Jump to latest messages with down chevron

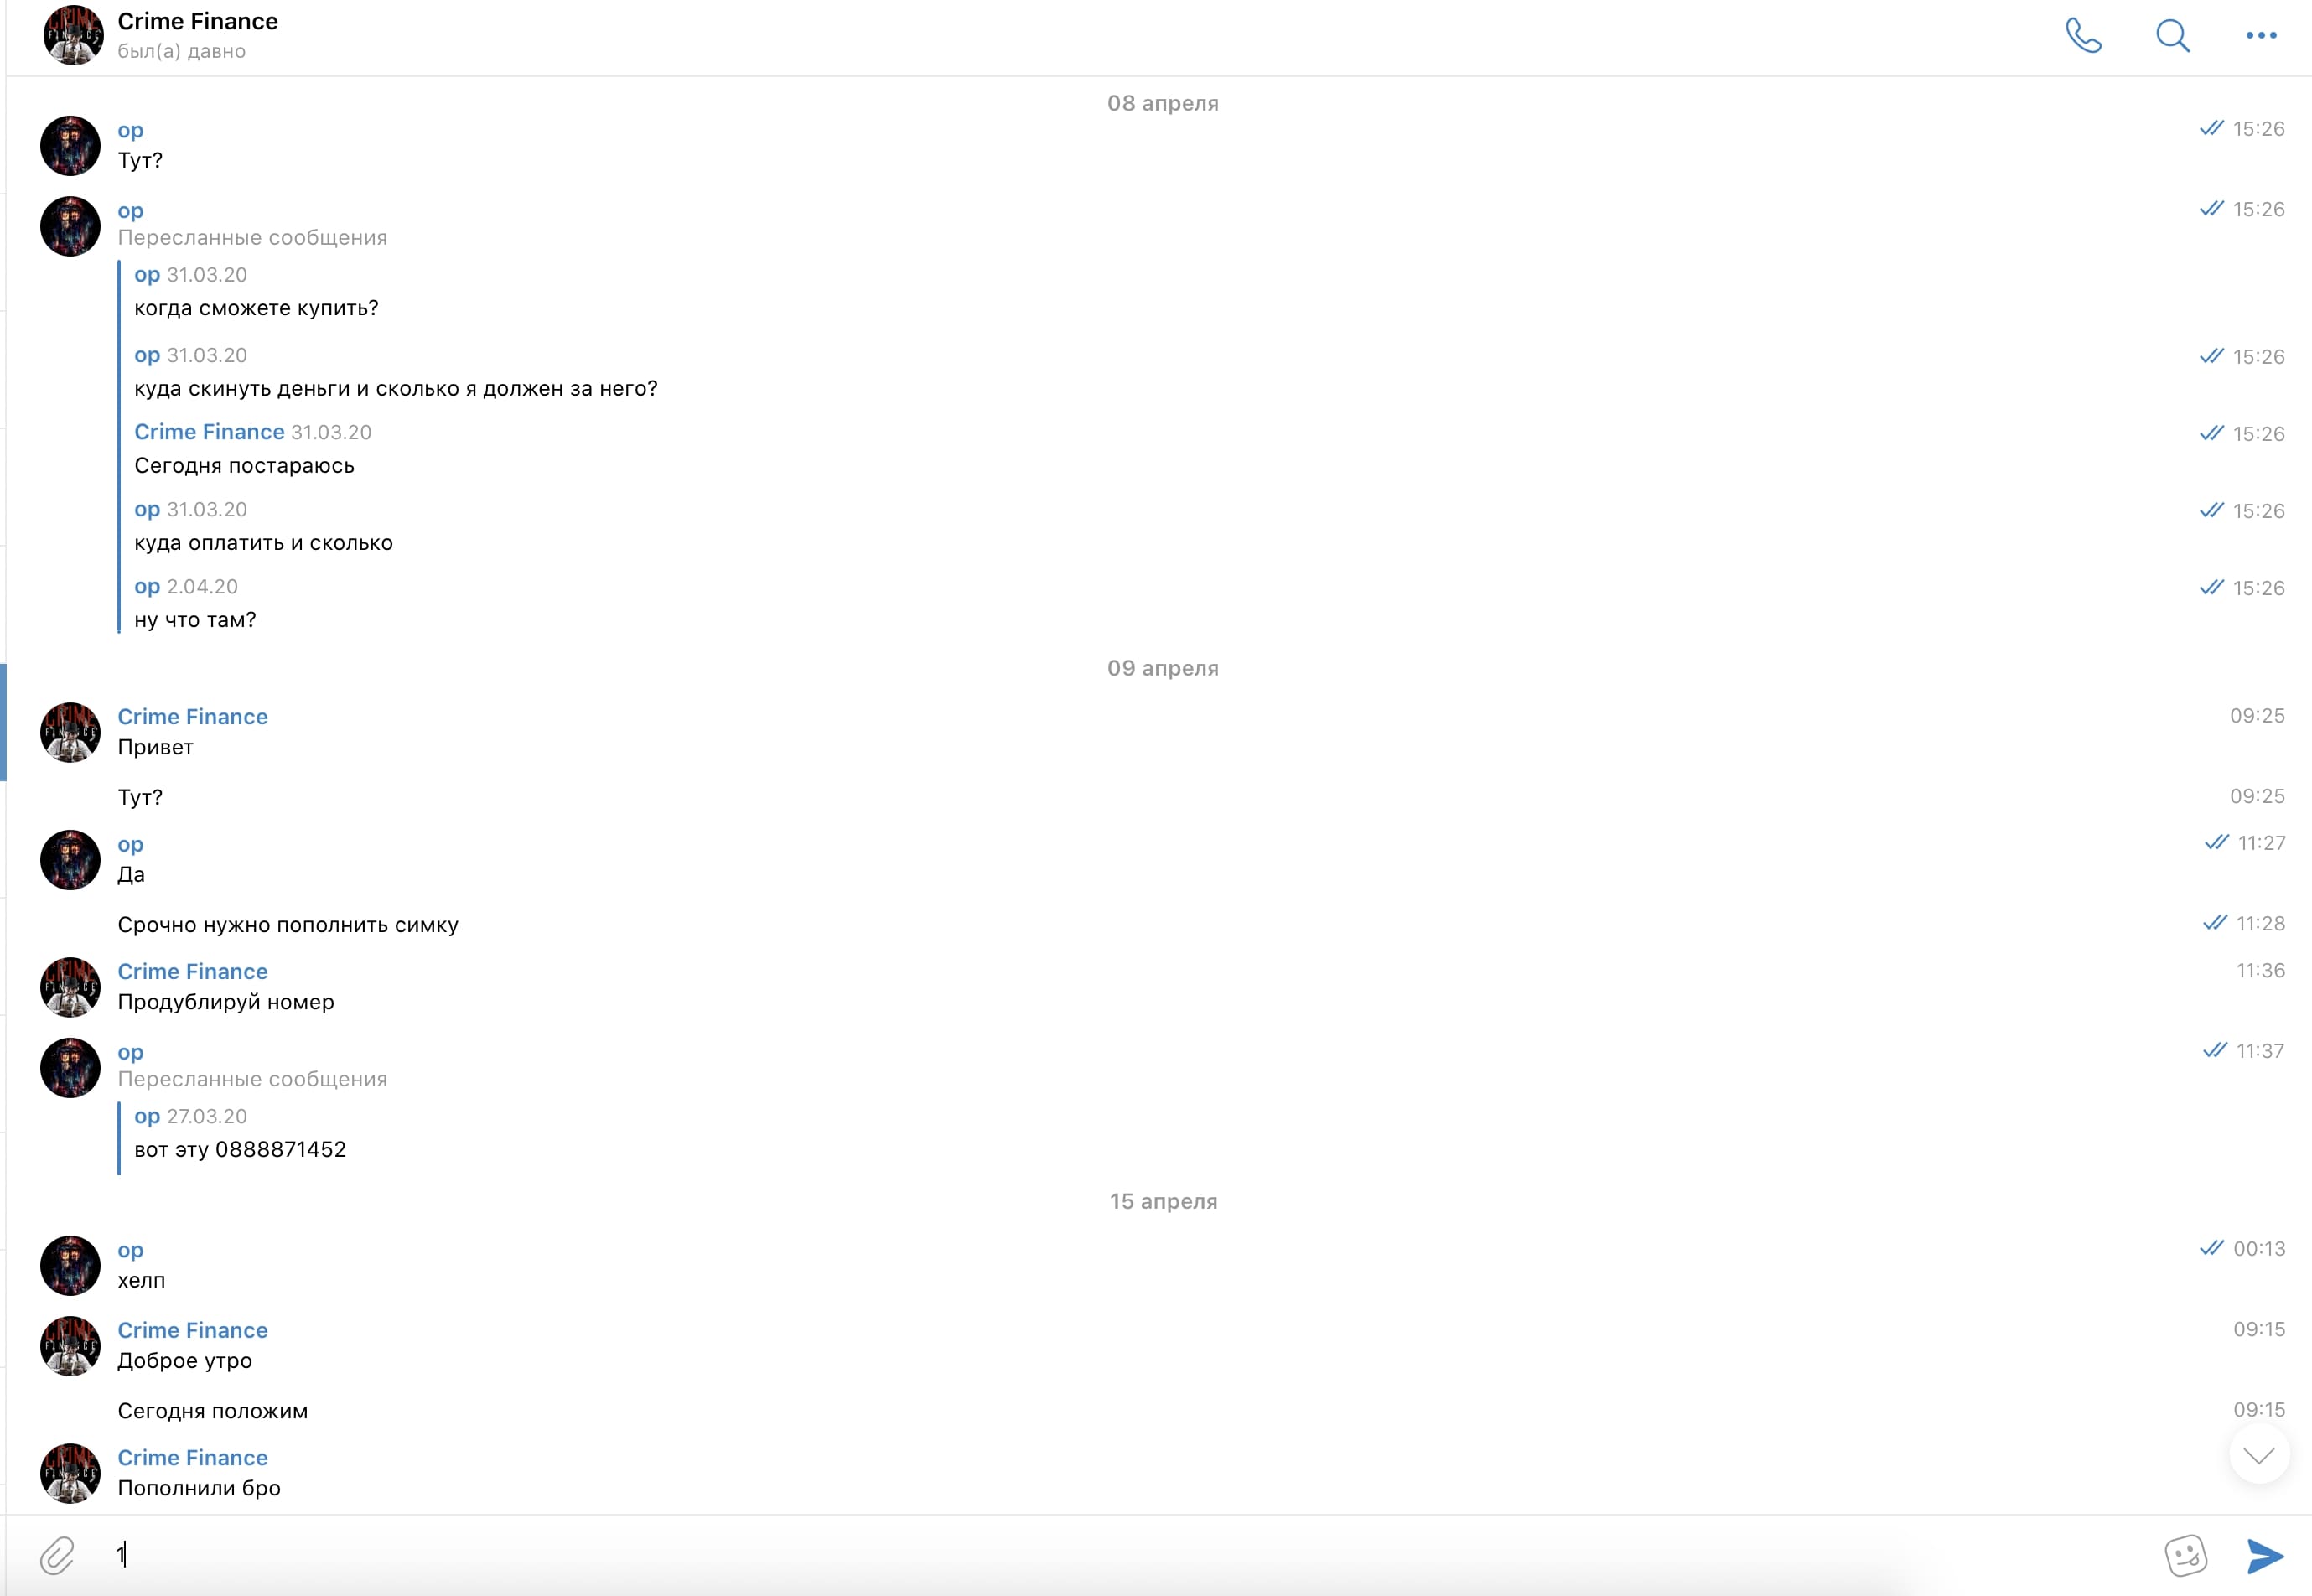(2259, 1455)
